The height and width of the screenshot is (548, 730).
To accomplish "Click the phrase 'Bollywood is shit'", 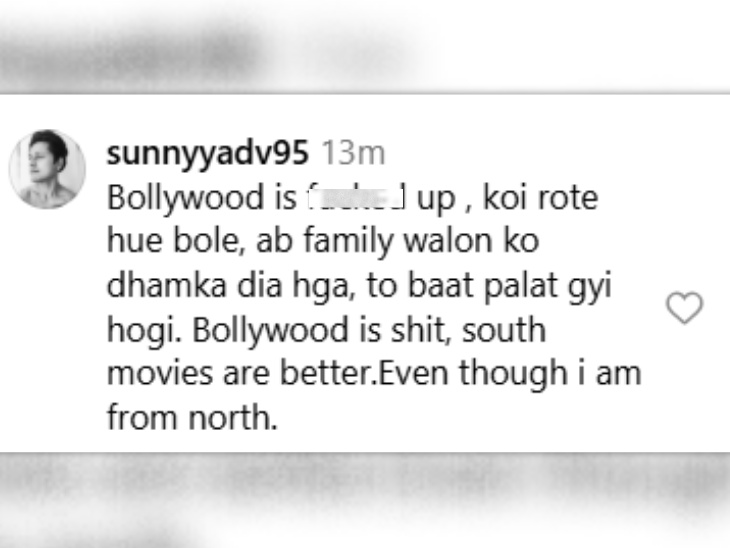I will click(x=321, y=330).
